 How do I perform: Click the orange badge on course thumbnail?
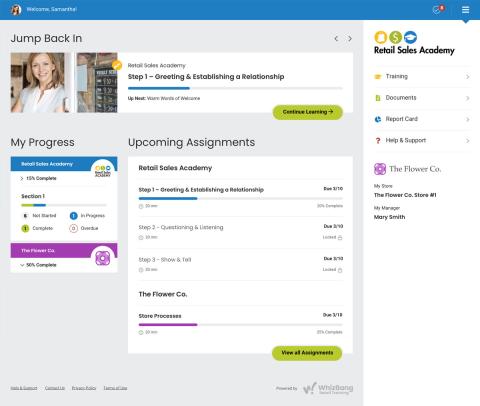tap(117, 65)
